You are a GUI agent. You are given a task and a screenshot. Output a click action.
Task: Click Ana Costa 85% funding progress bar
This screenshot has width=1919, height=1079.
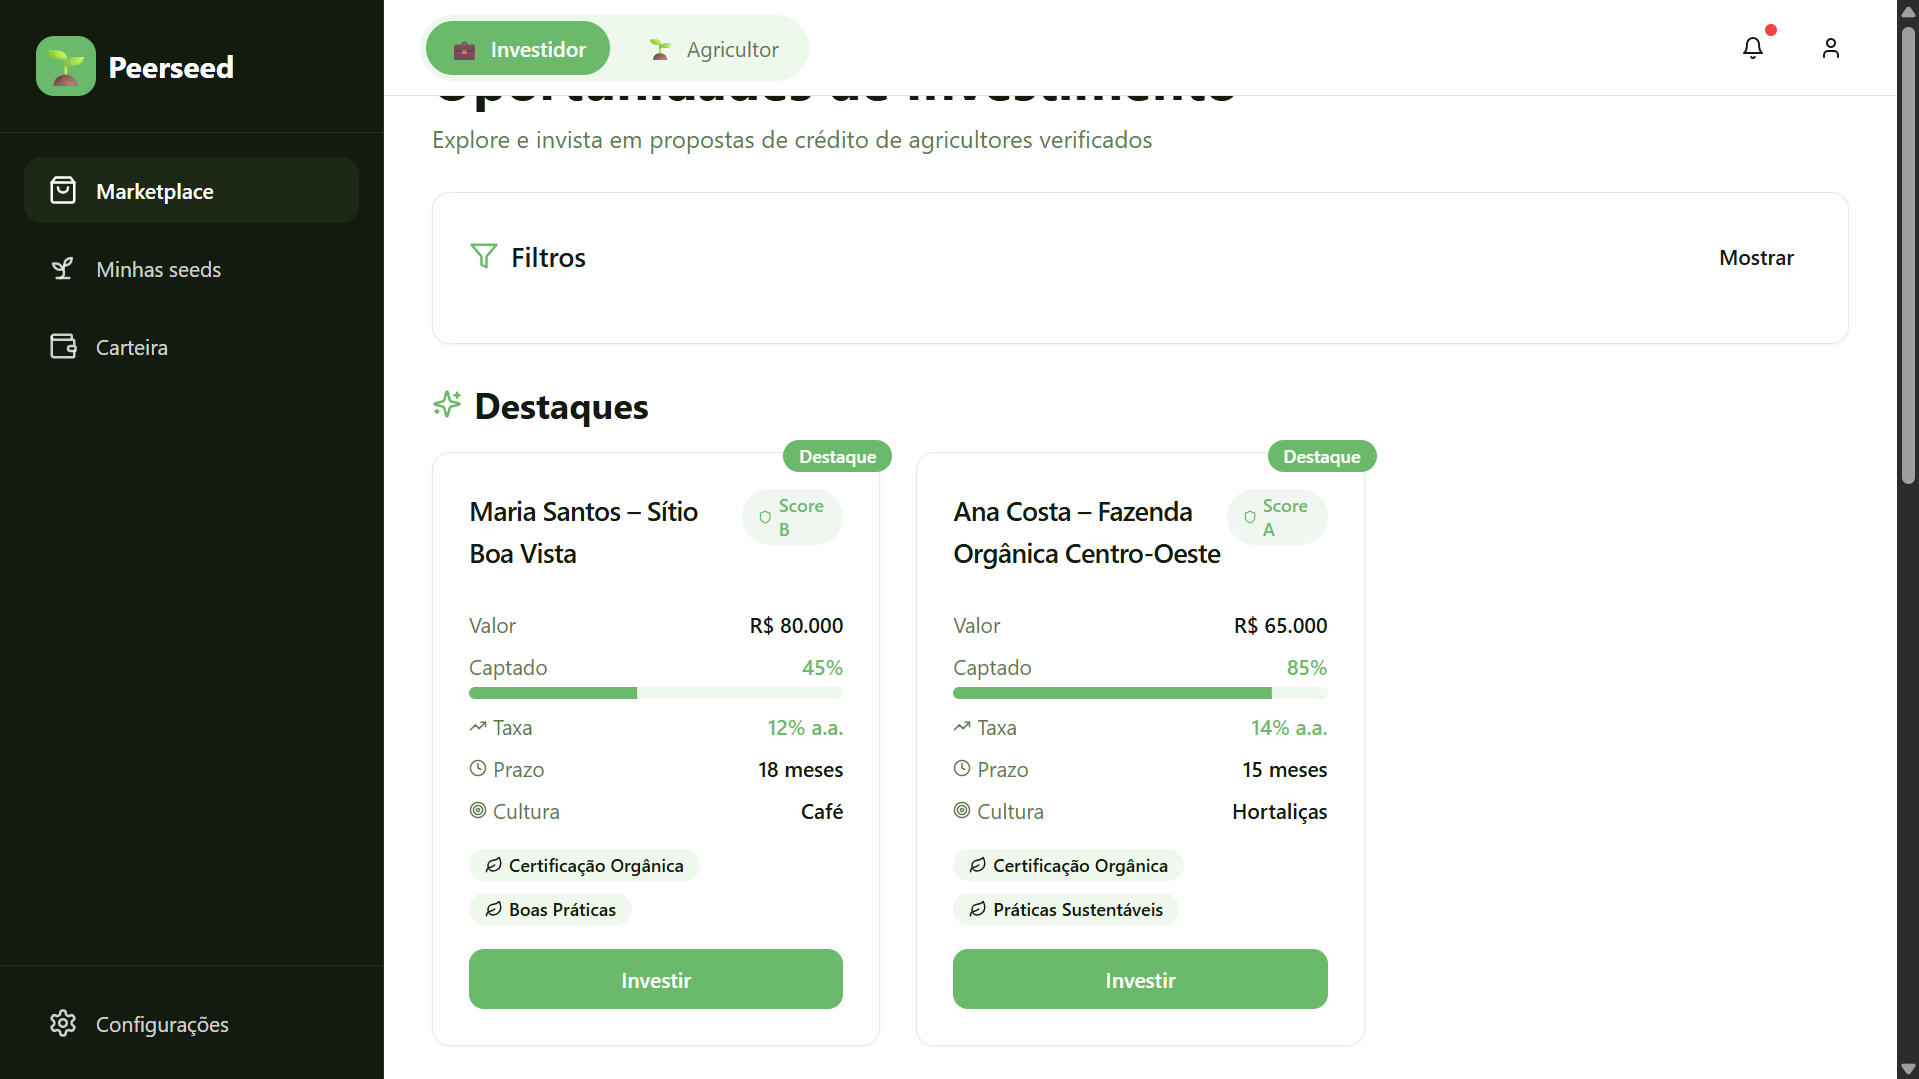click(1140, 693)
